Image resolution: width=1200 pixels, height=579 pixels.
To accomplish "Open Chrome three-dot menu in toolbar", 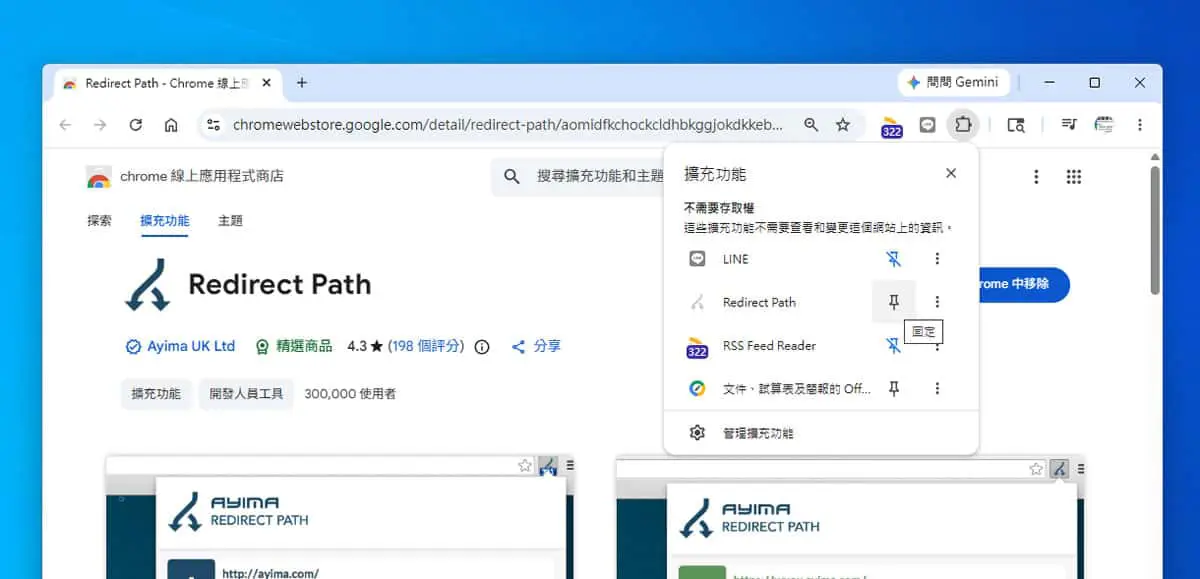I will point(1139,125).
